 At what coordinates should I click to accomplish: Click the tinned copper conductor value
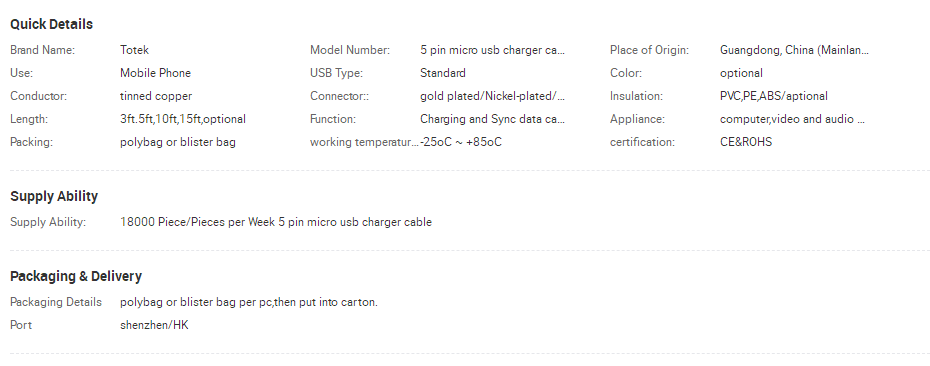156,96
